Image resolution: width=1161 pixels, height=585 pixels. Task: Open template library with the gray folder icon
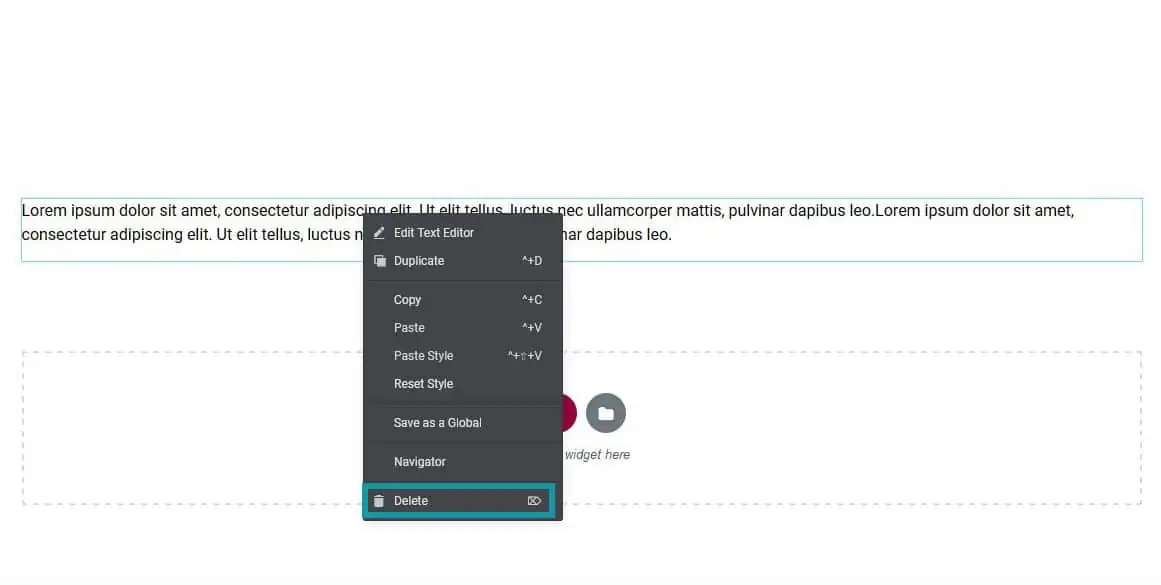pos(606,413)
